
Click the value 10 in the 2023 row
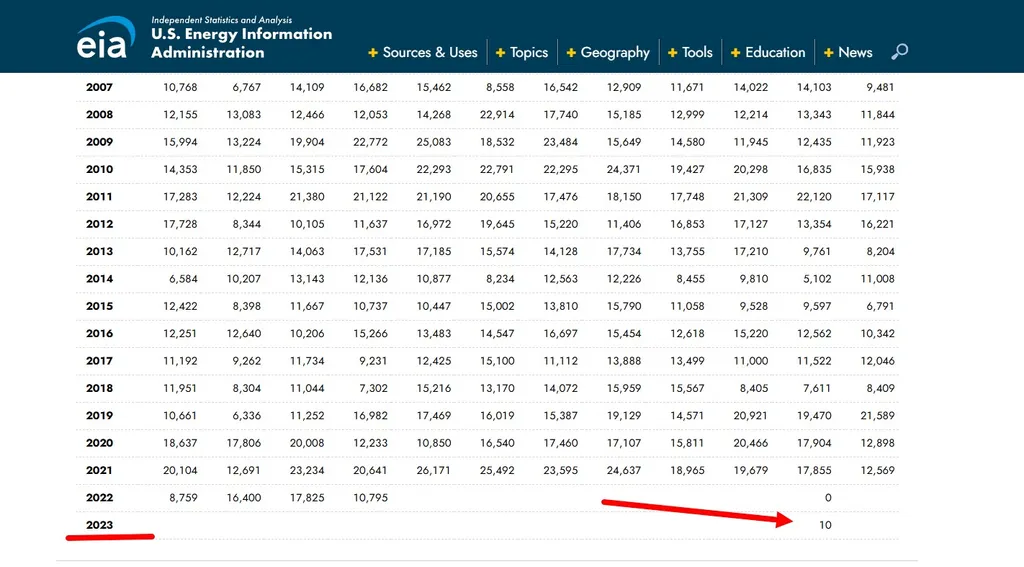coord(825,525)
